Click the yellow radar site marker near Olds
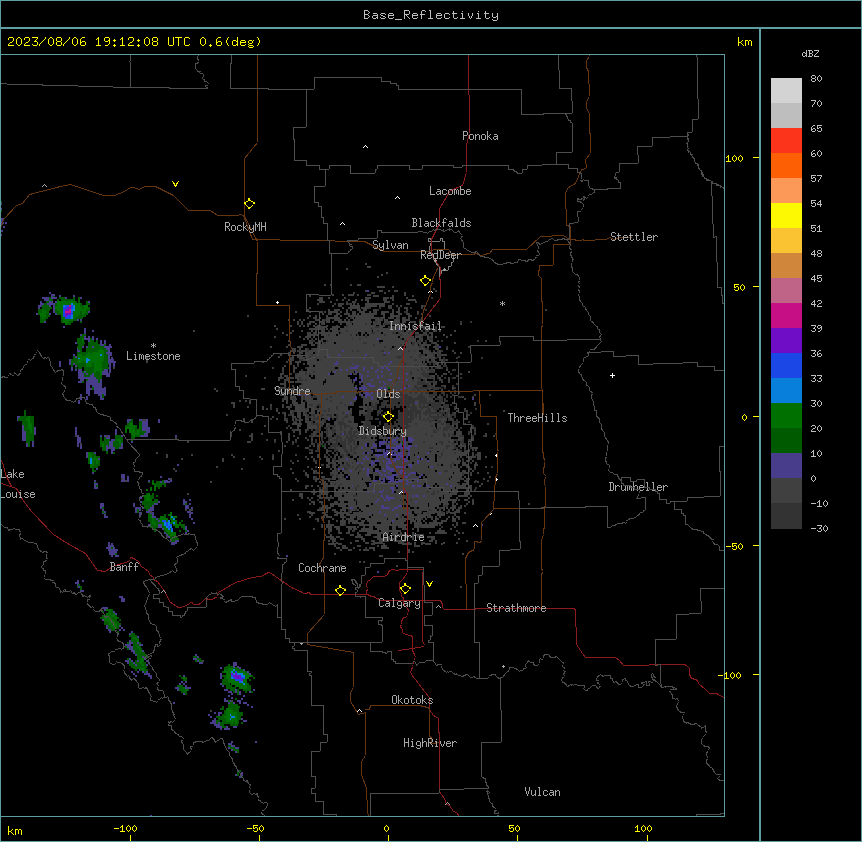The height and width of the screenshot is (842, 862). point(388,416)
